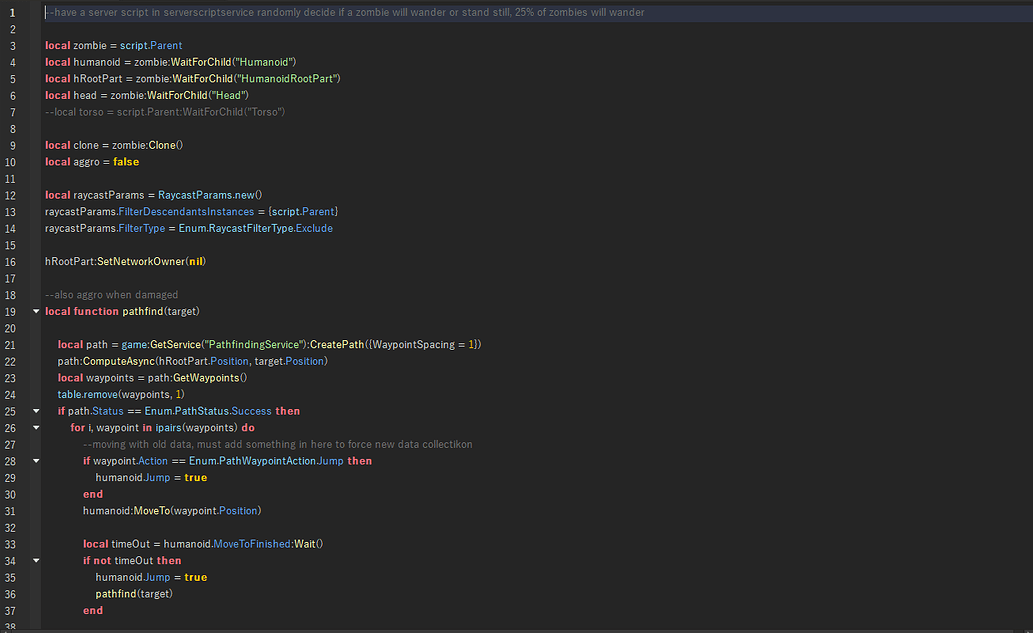
Task: Click the commented-out torso line
Action: [165, 112]
